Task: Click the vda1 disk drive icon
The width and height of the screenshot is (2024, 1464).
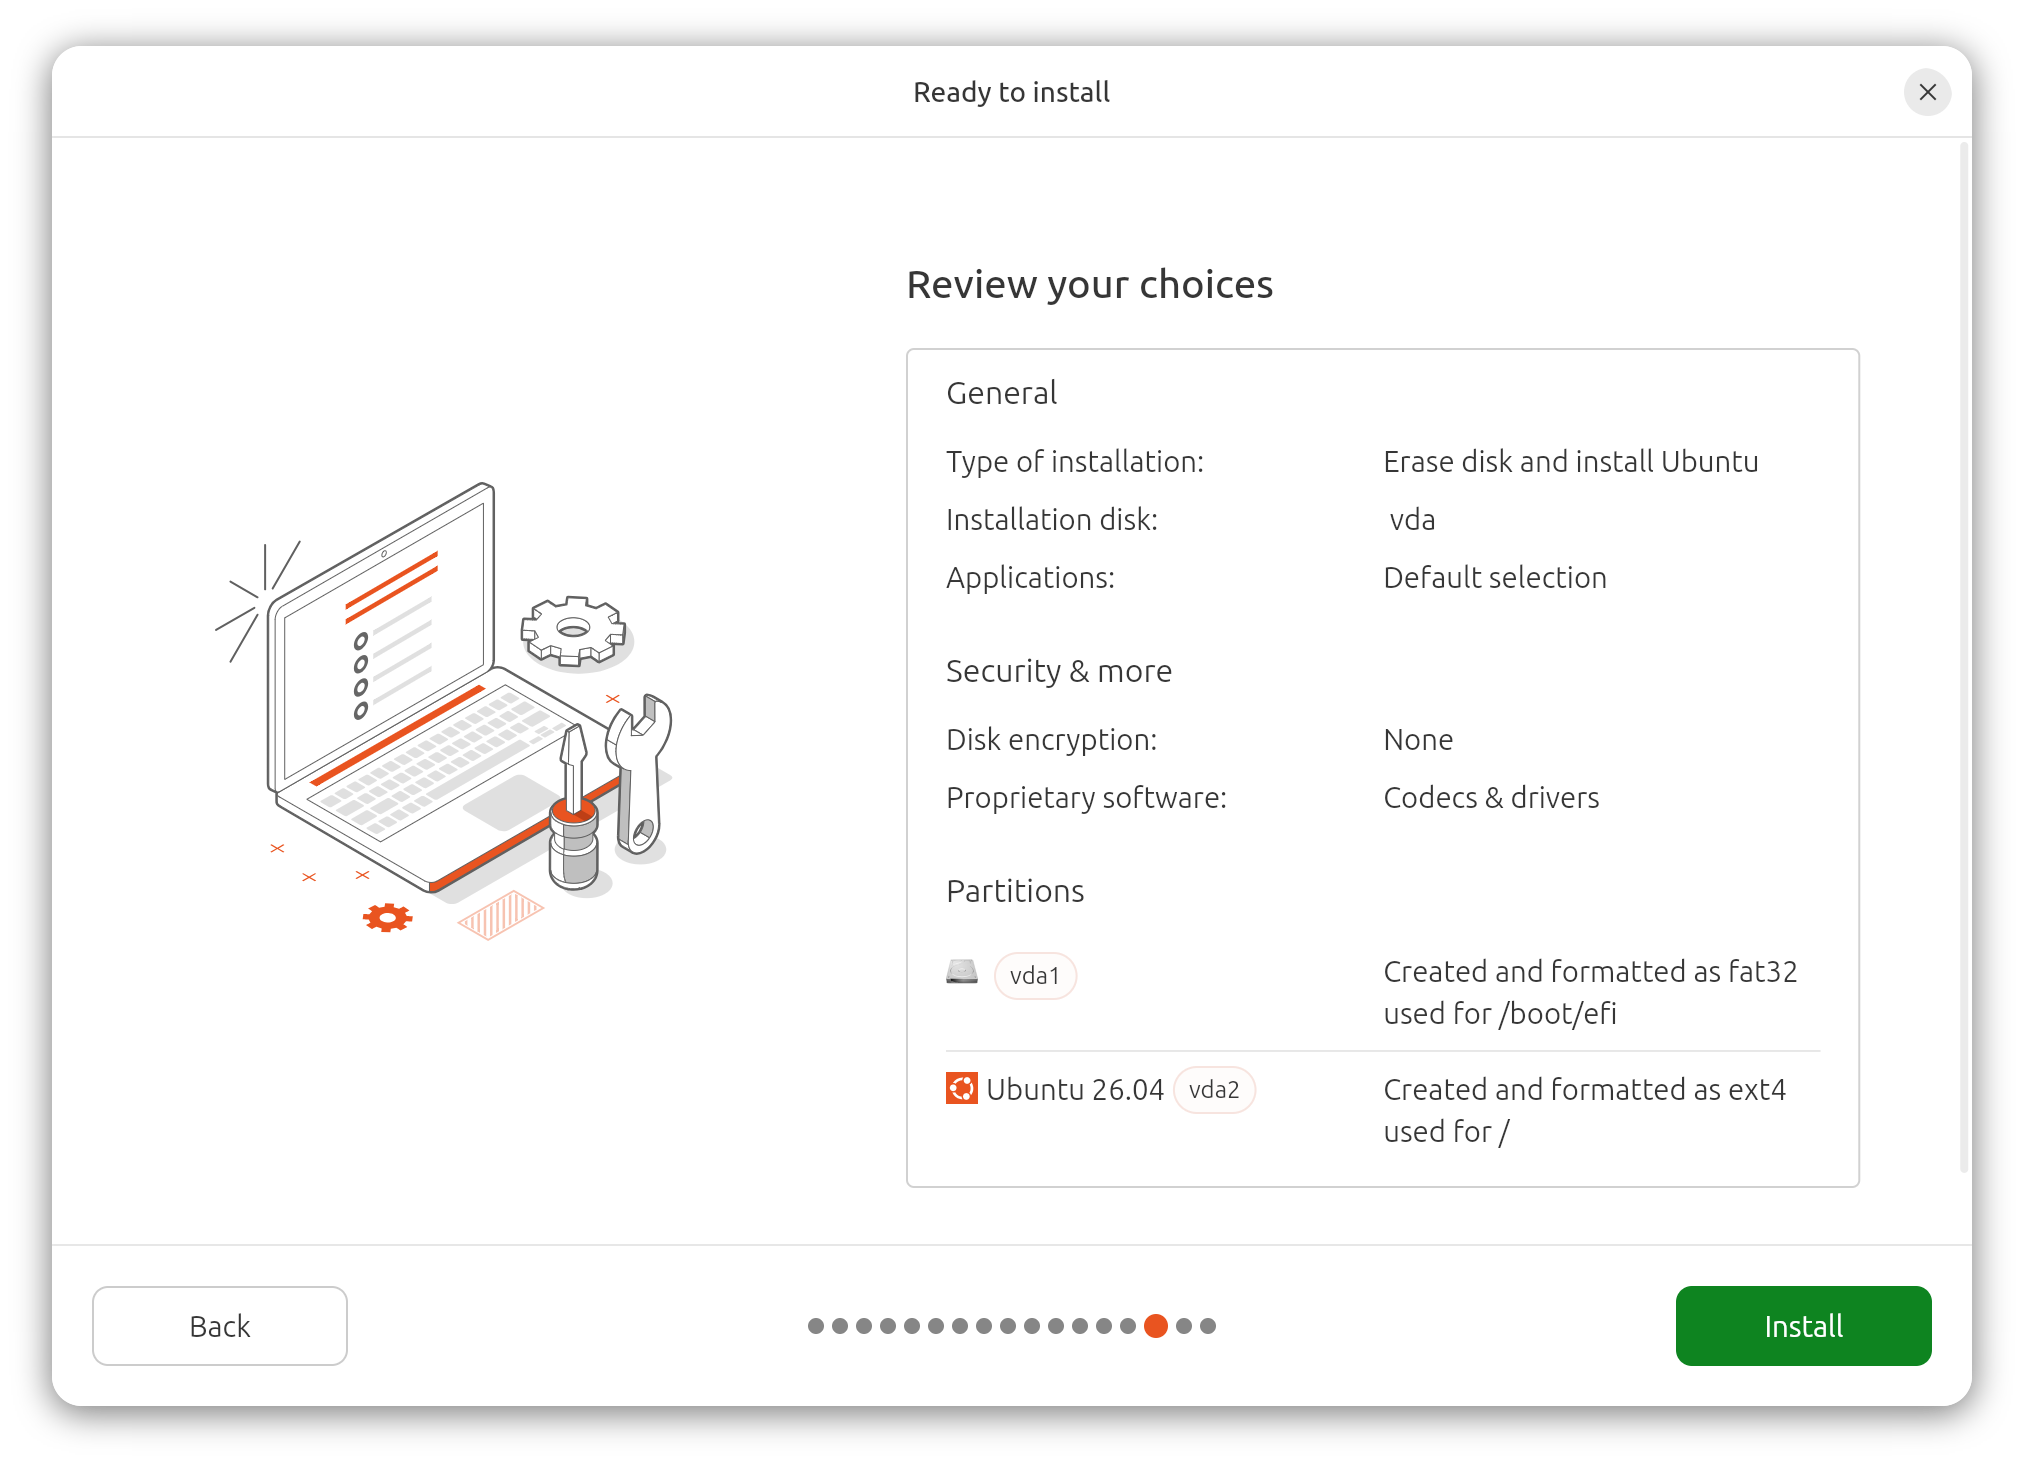Action: (x=962, y=972)
